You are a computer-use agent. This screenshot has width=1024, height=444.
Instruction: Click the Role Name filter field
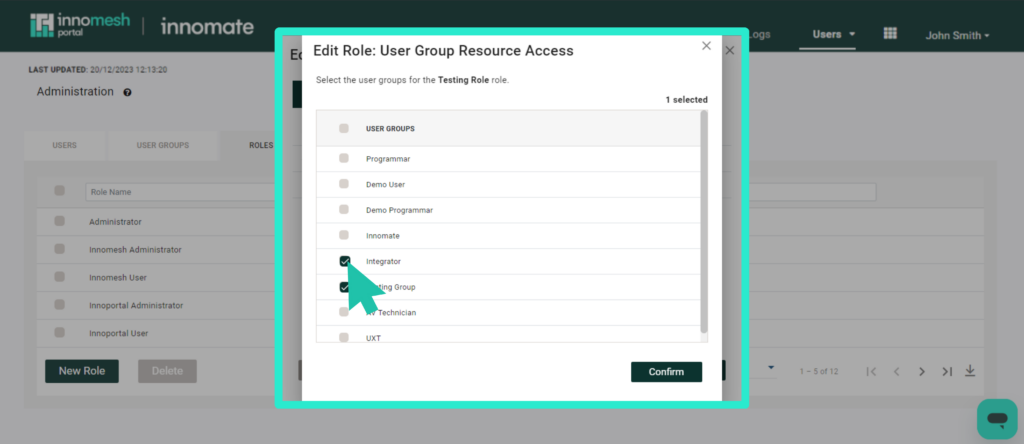[180, 192]
